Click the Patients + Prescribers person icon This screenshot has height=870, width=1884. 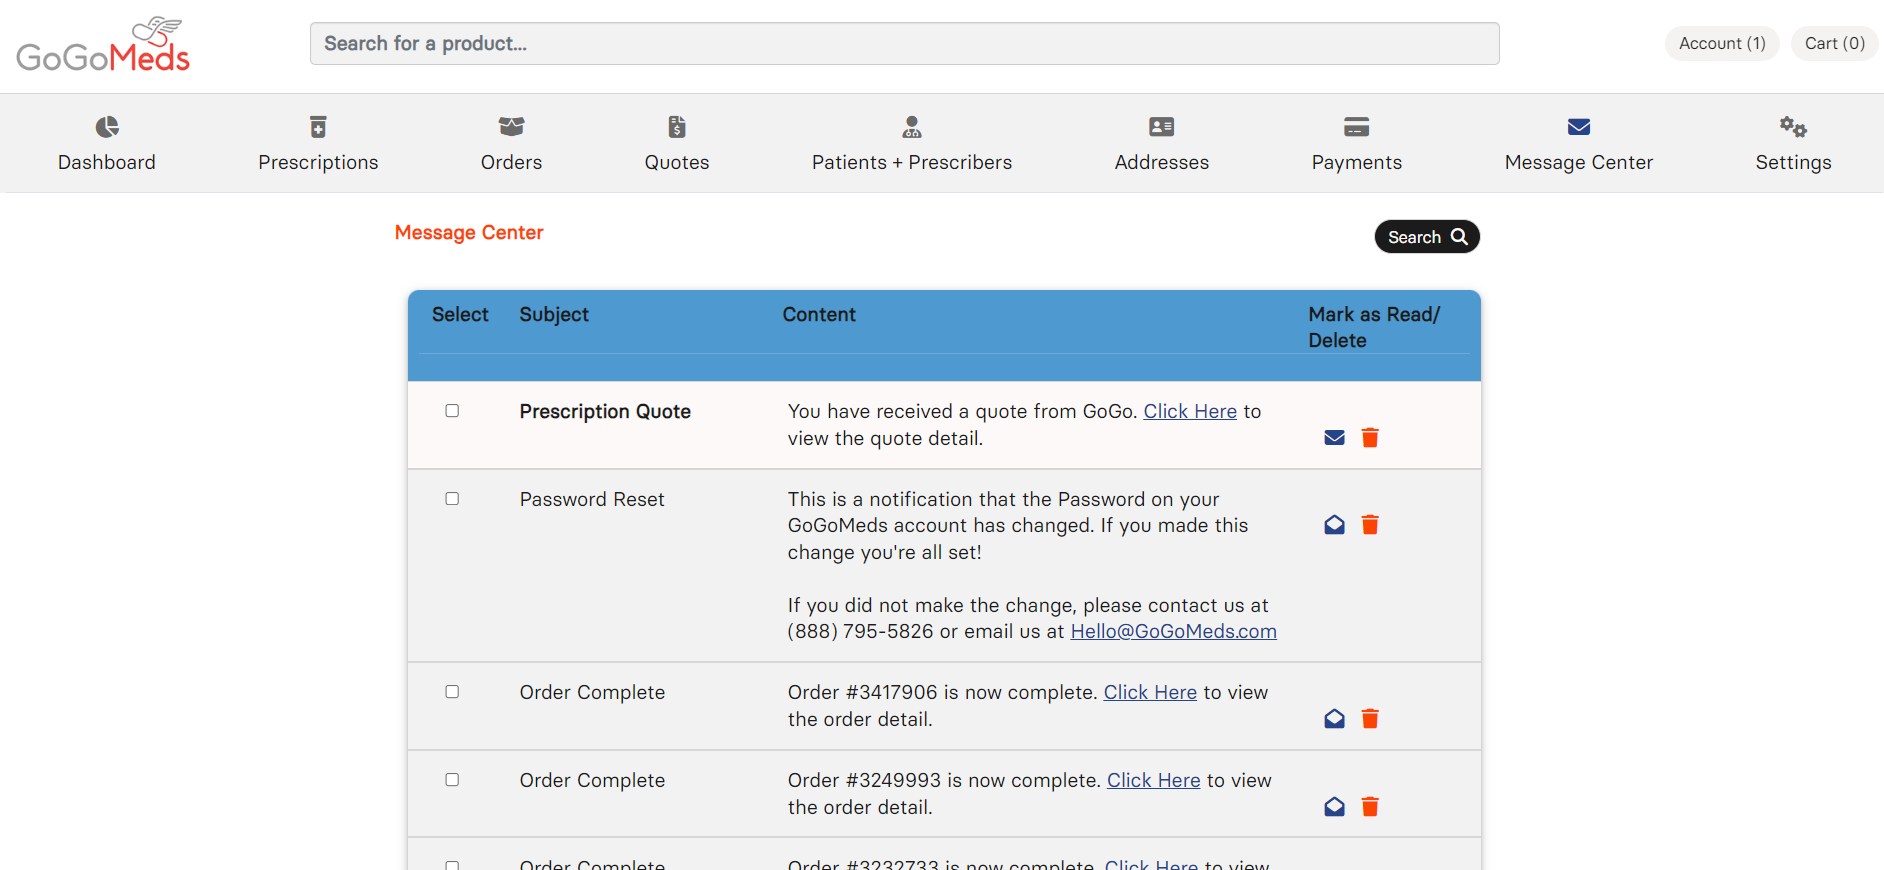912,127
